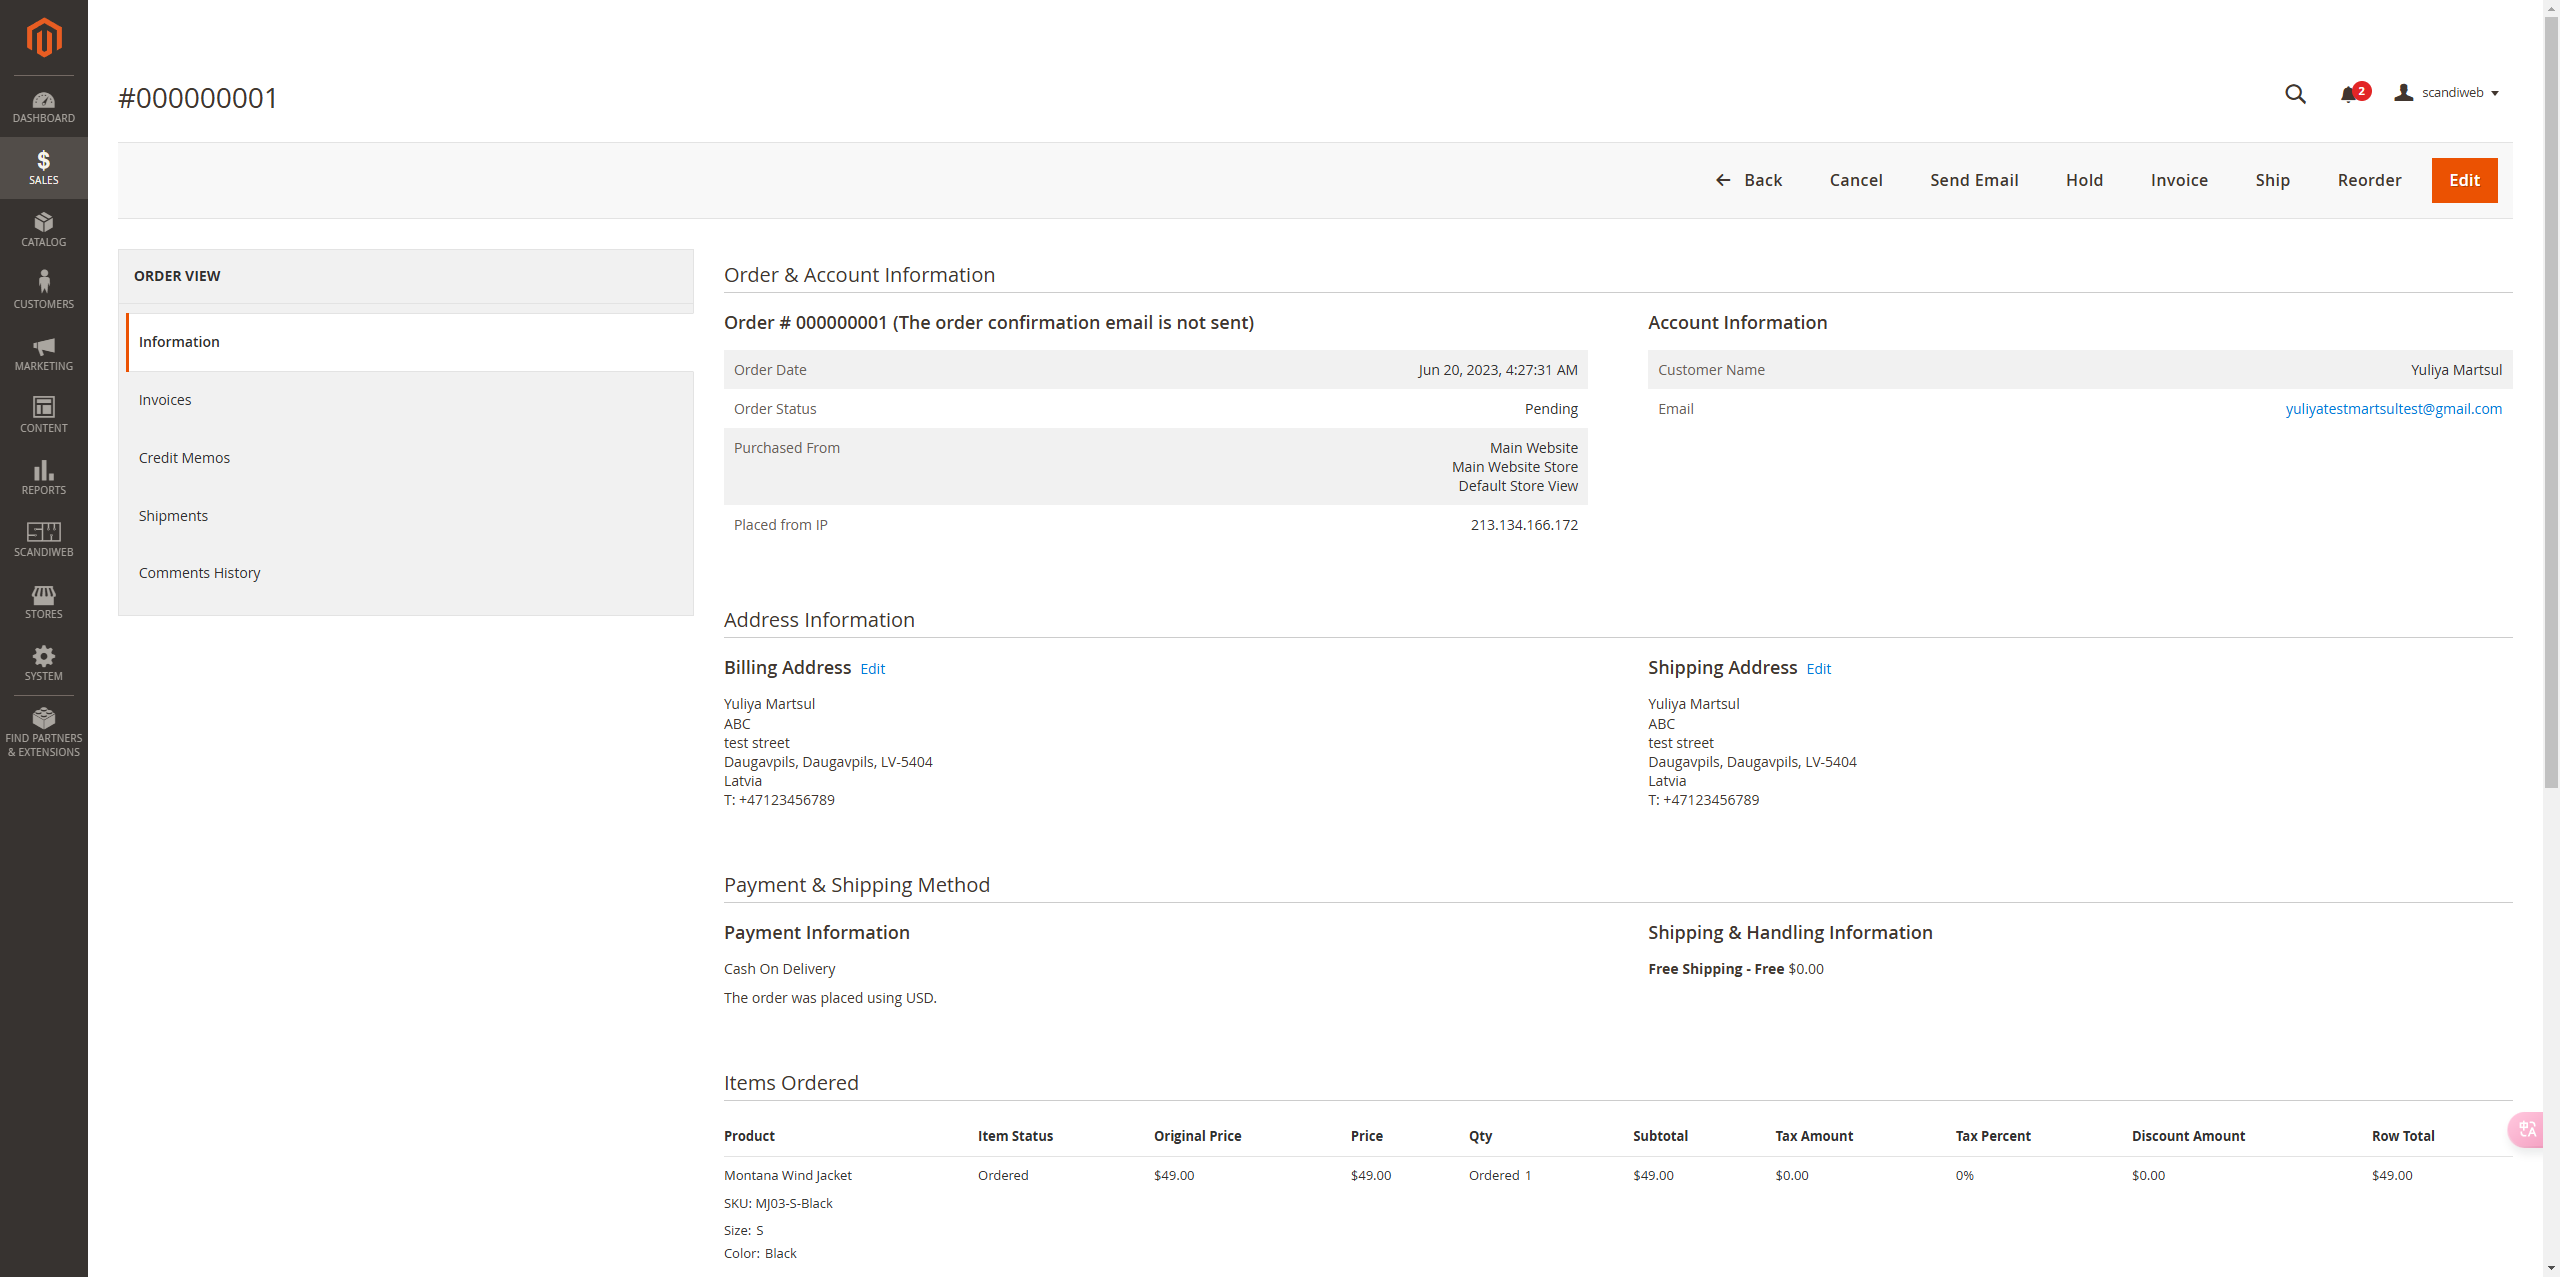Click the notifications bell icon
This screenshot has height=1277, width=2560.
pos(2349,94)
